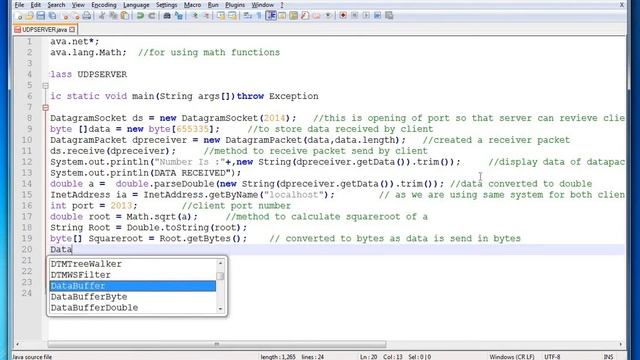Save the current file via toolbar
Image resolution: width=640 pixels, height=360 pixels.
tap(41, 16)
